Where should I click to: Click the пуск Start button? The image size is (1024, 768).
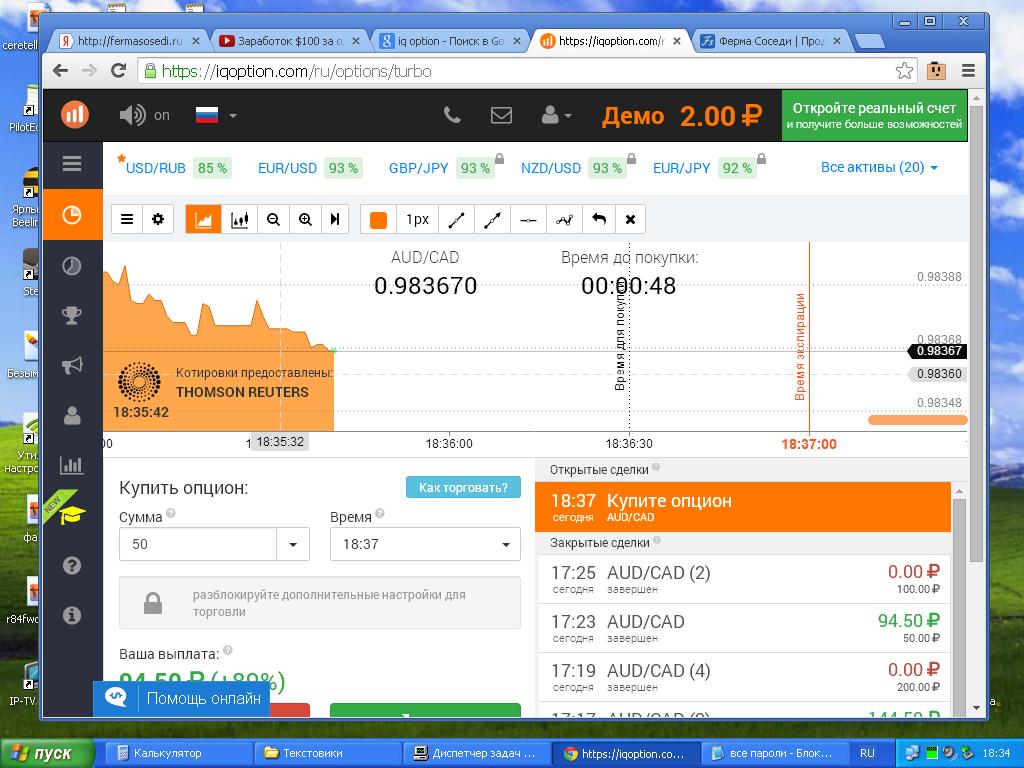point(46,753)
